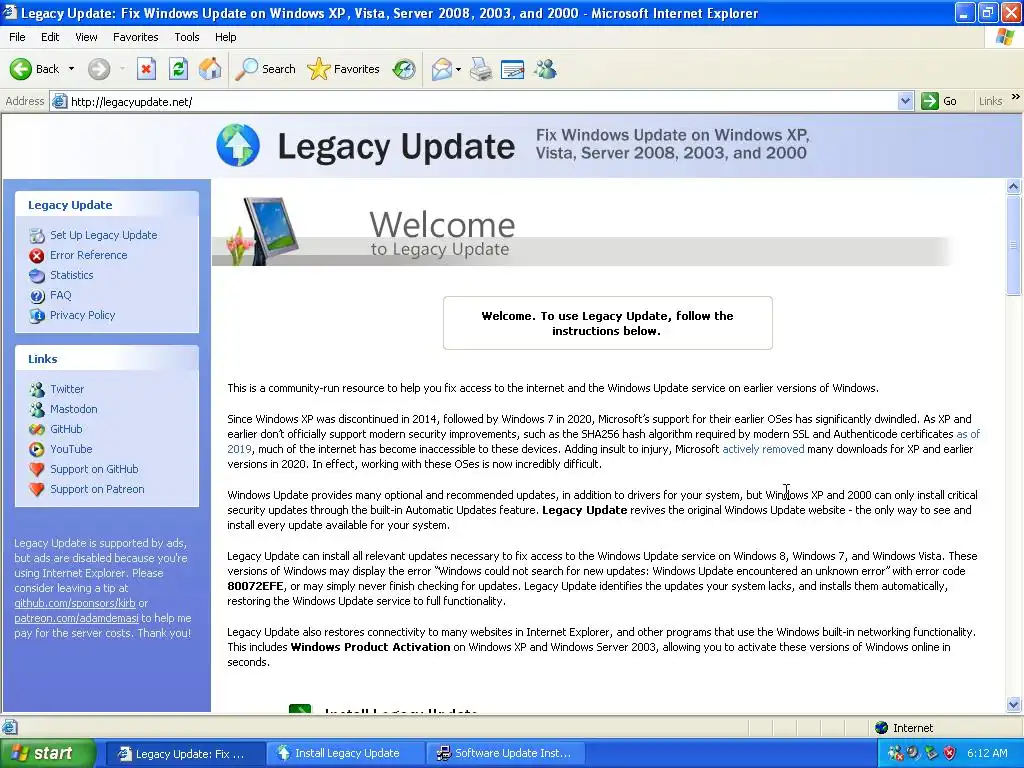This screenshot has height=768, width=1024.
Task: Switch to Install Legacy Update taskbar window
Action: click(346, 753)
